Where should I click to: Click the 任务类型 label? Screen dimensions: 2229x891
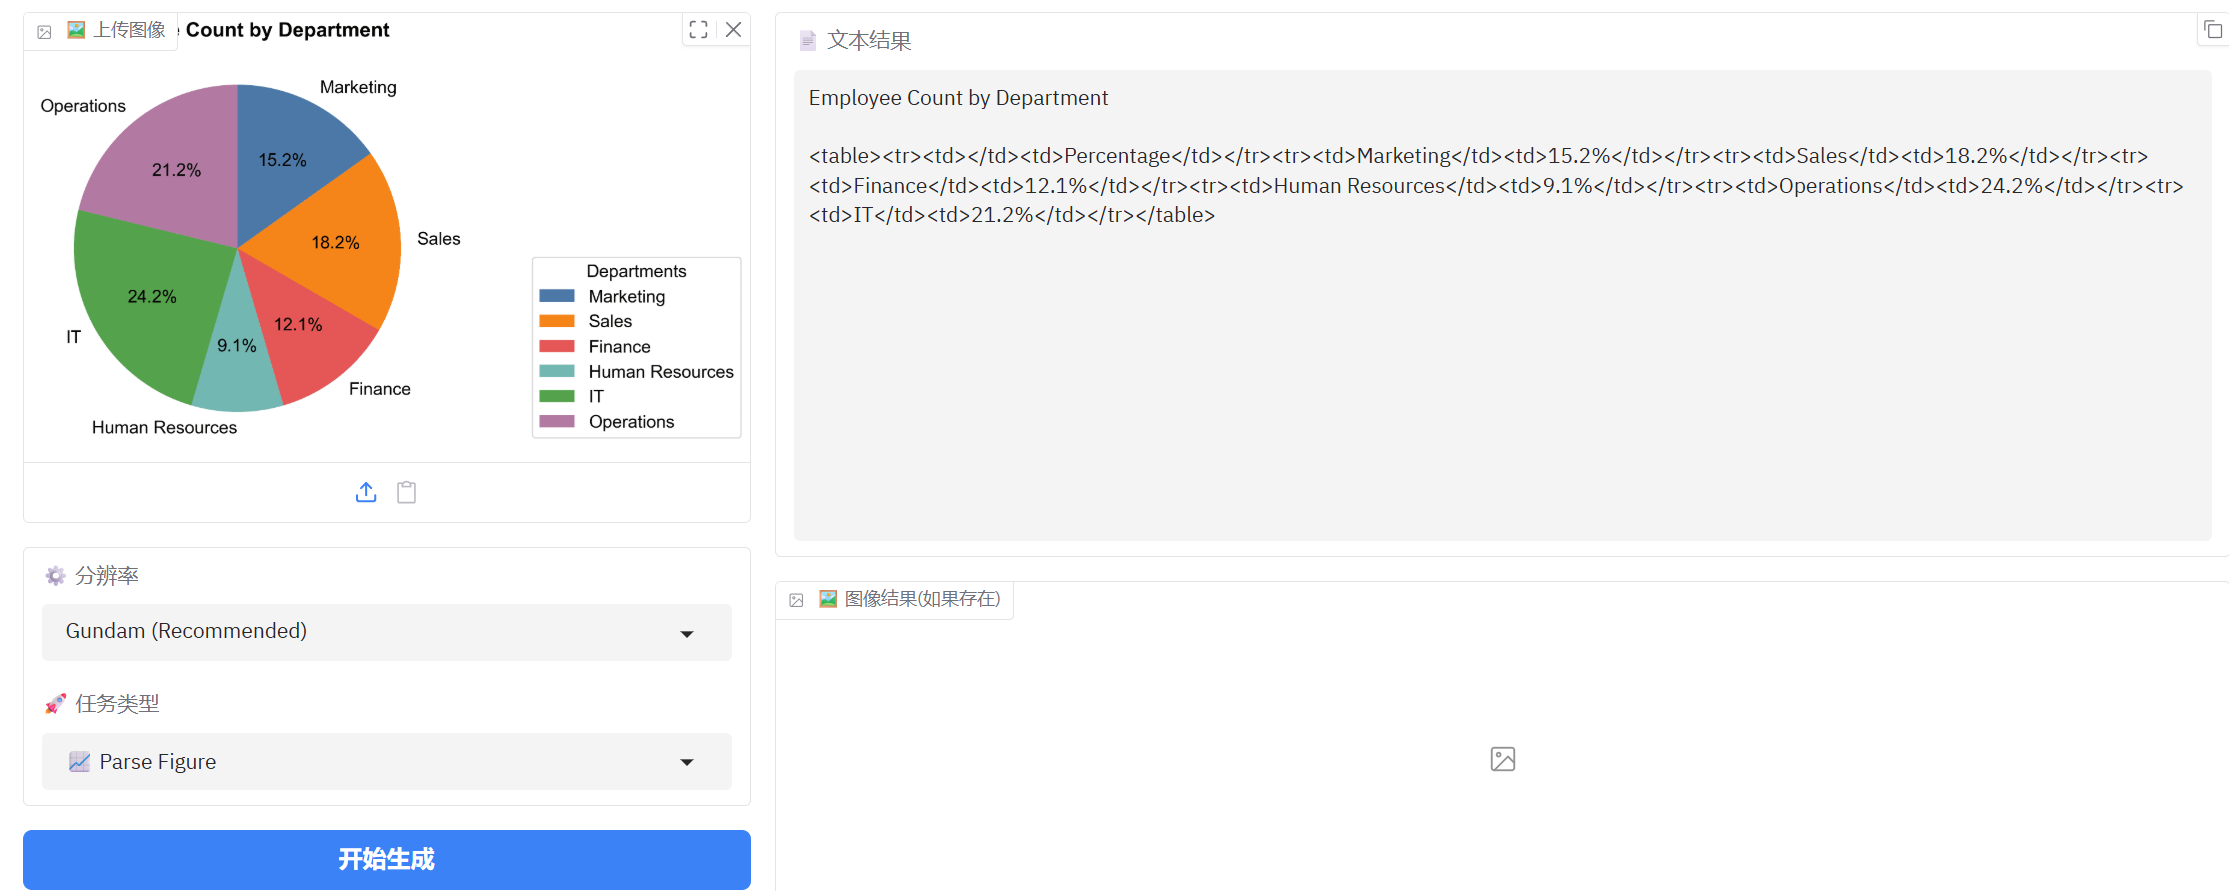[117, 704]
